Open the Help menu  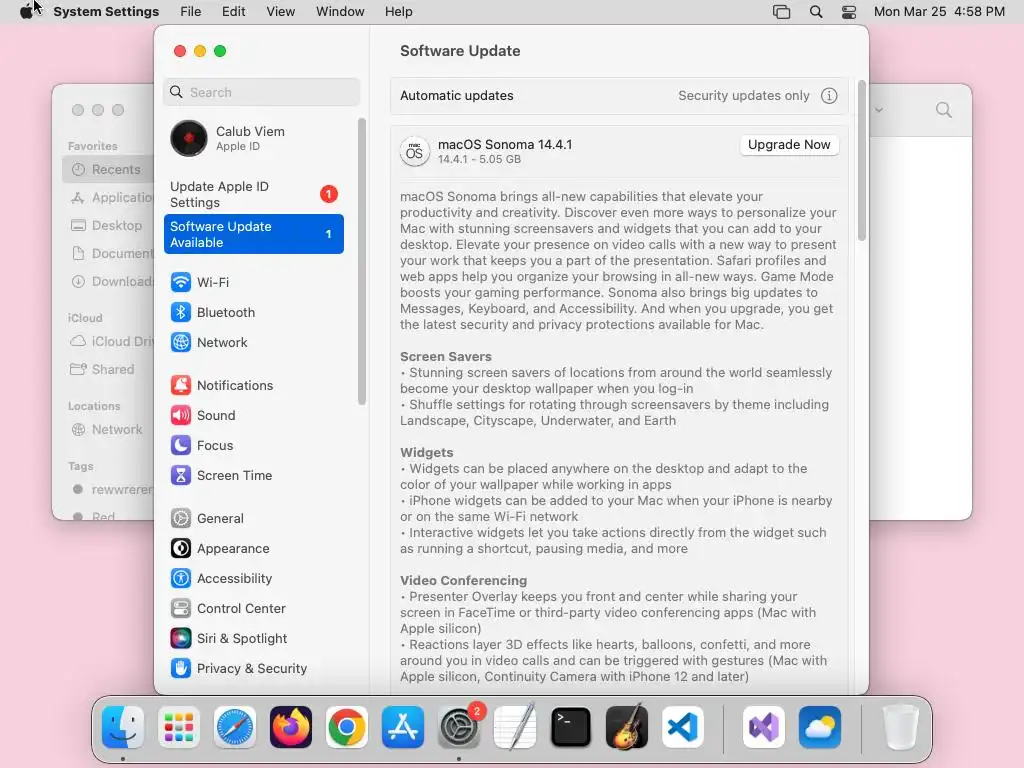[x=398, y=12]
